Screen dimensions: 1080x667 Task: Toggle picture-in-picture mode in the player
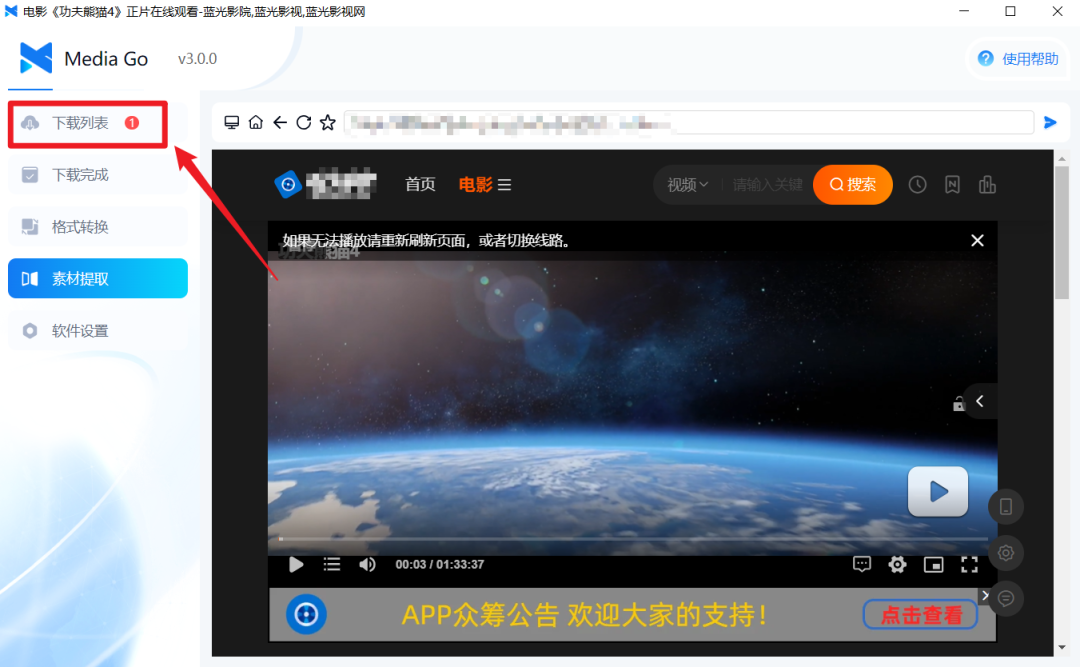(x=933, y=564)
